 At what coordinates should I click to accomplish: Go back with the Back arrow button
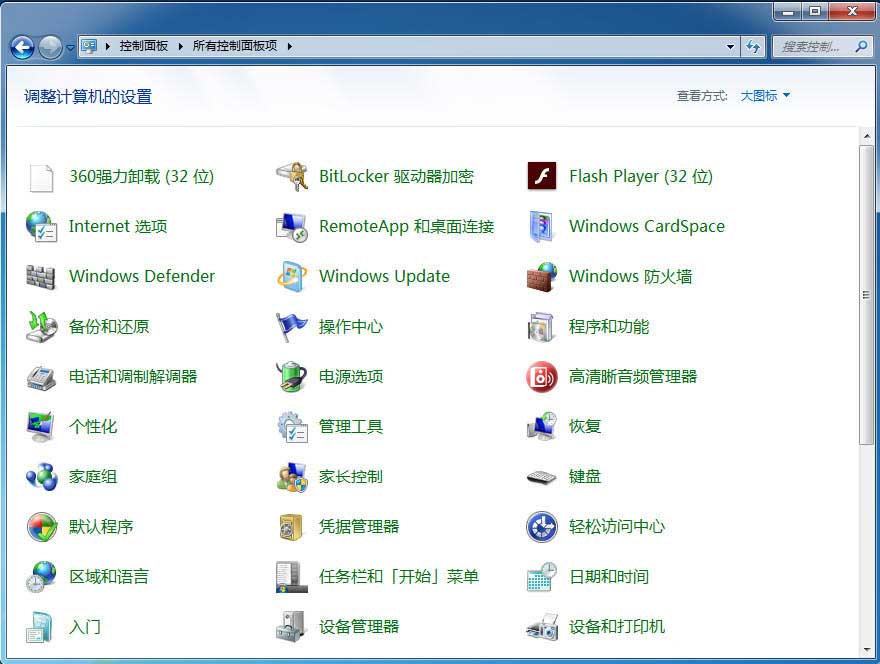(x=22, y=47)
